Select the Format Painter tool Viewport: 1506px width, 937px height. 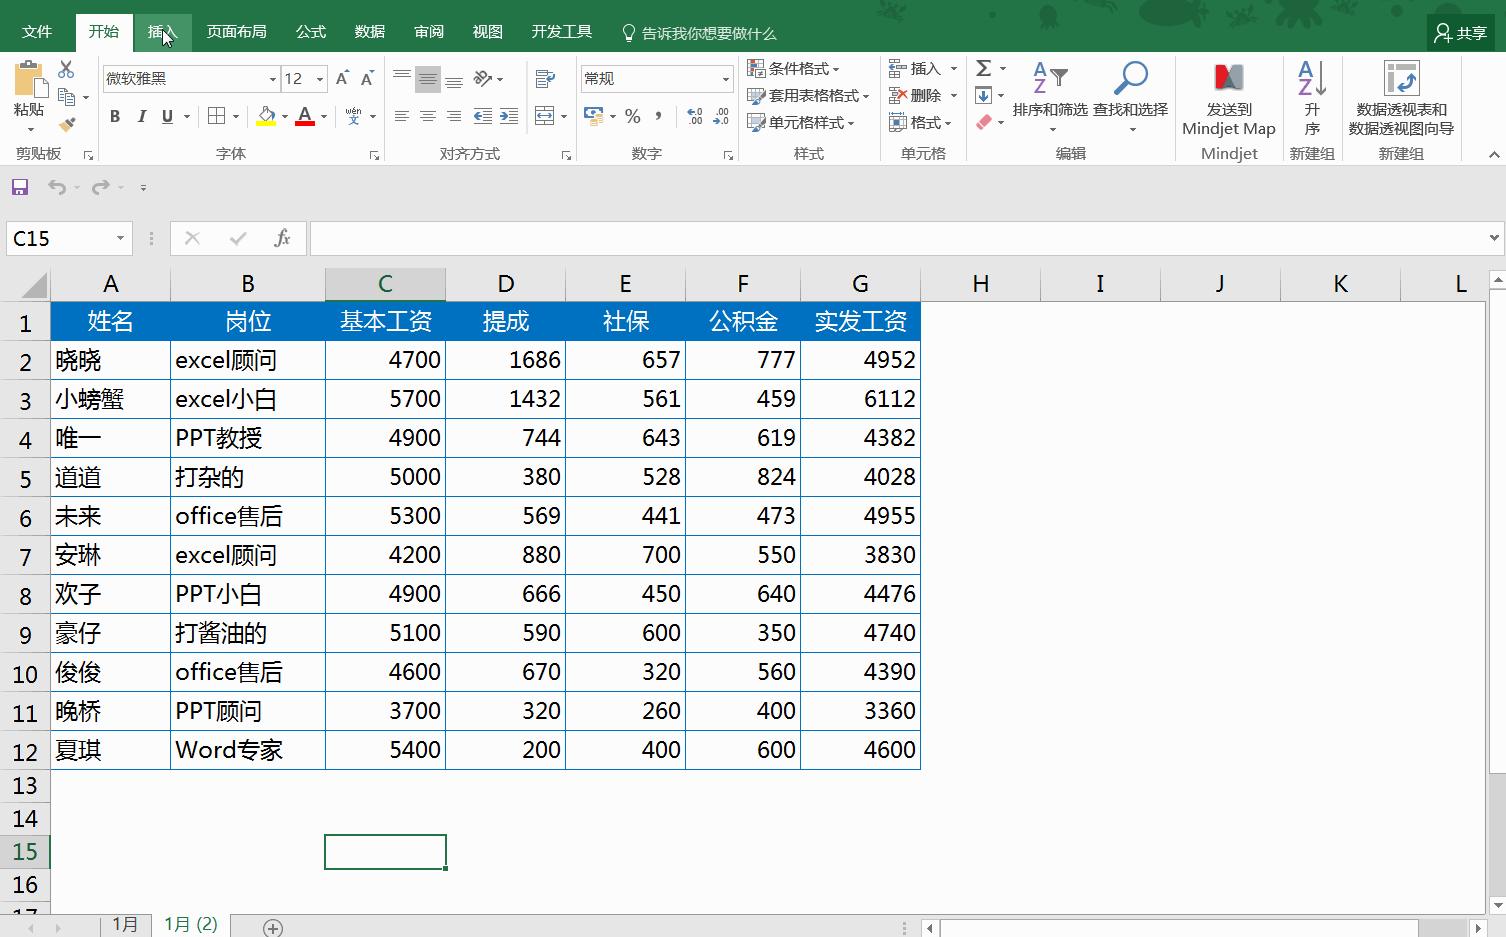69,124
